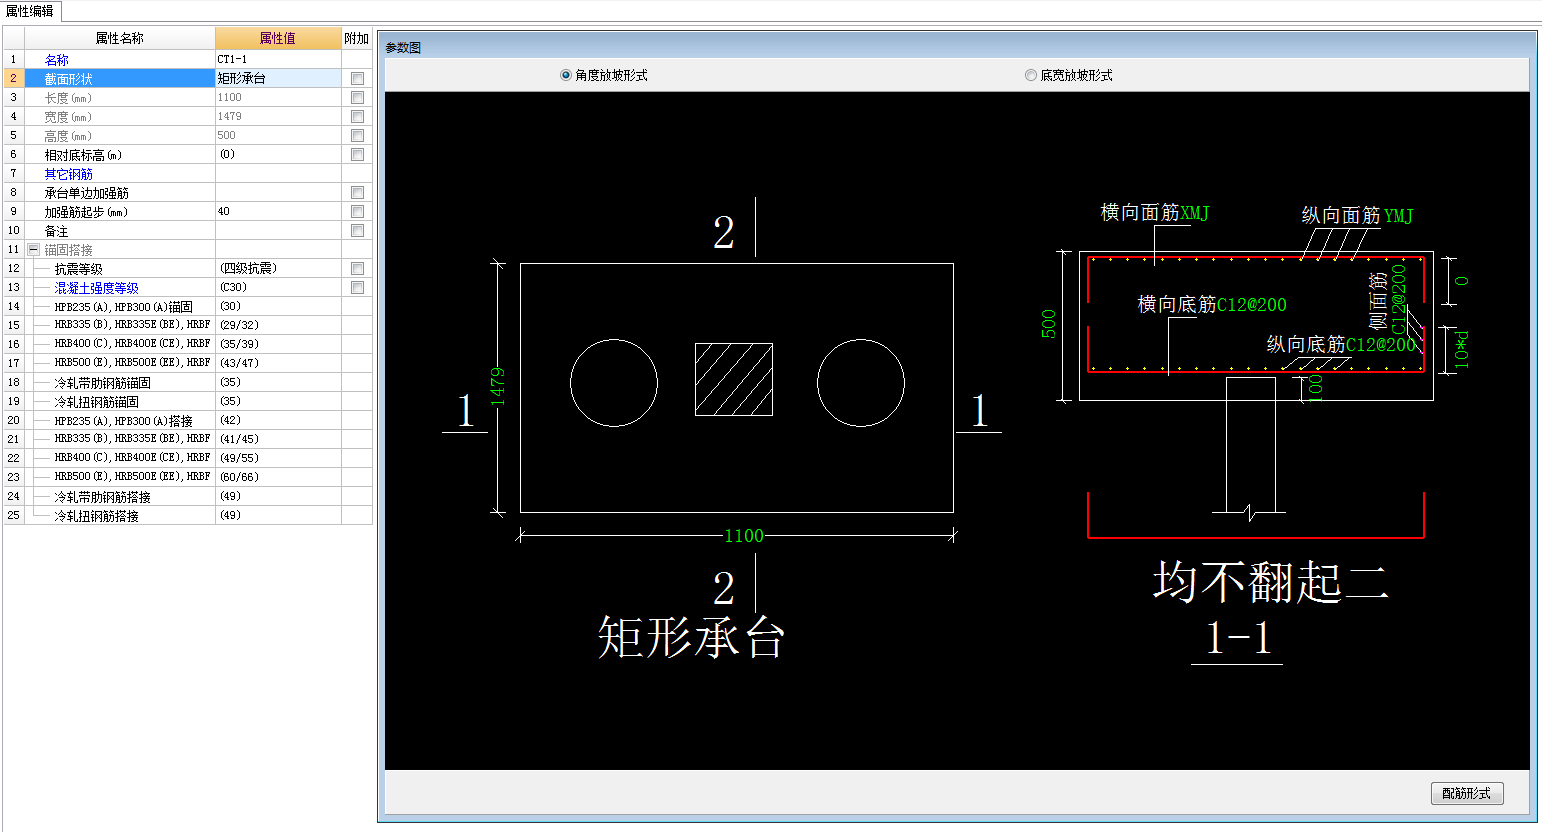Image resolution: width=1542 pixels, height=832 pixels.
Task: Select the HPB235(A),HPB300(A)锚固 row
Action: 123,307
